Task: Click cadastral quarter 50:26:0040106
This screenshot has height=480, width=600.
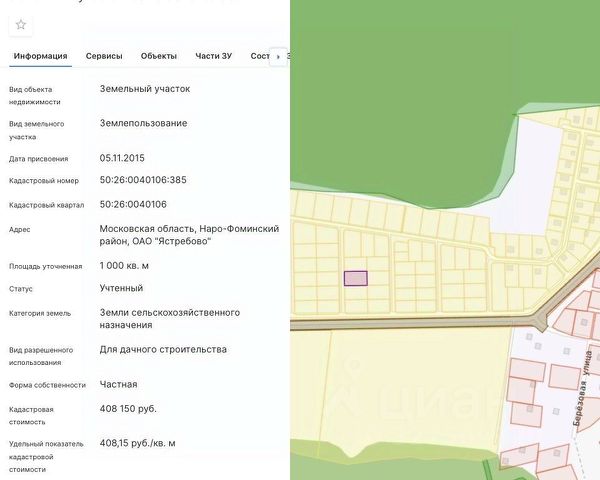Action: coord(133,204)
